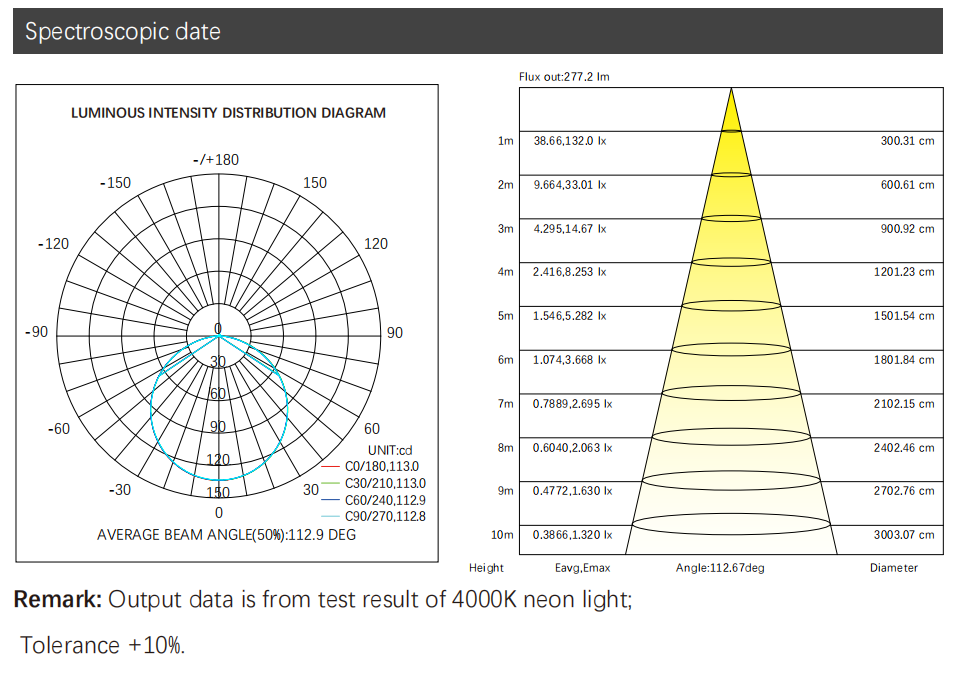Click the 300.31 cm diameter value

click(907, 141)
